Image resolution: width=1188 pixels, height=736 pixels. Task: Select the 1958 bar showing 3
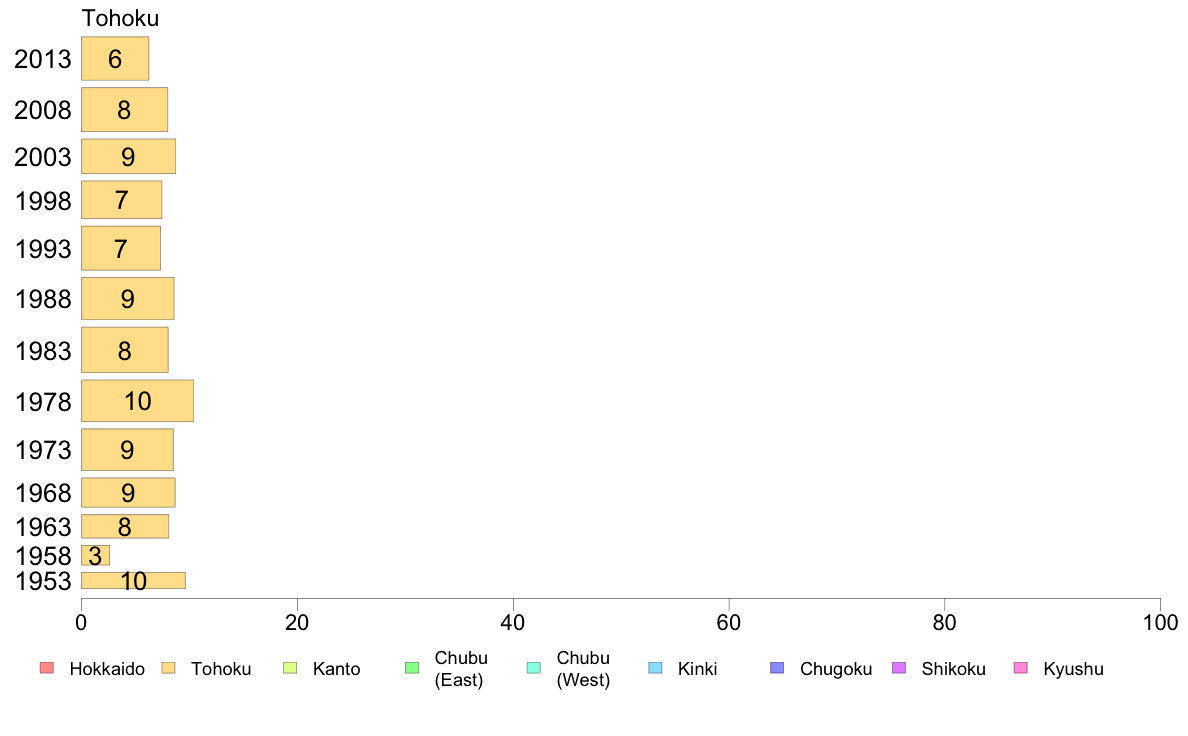[x=95, y=556]
